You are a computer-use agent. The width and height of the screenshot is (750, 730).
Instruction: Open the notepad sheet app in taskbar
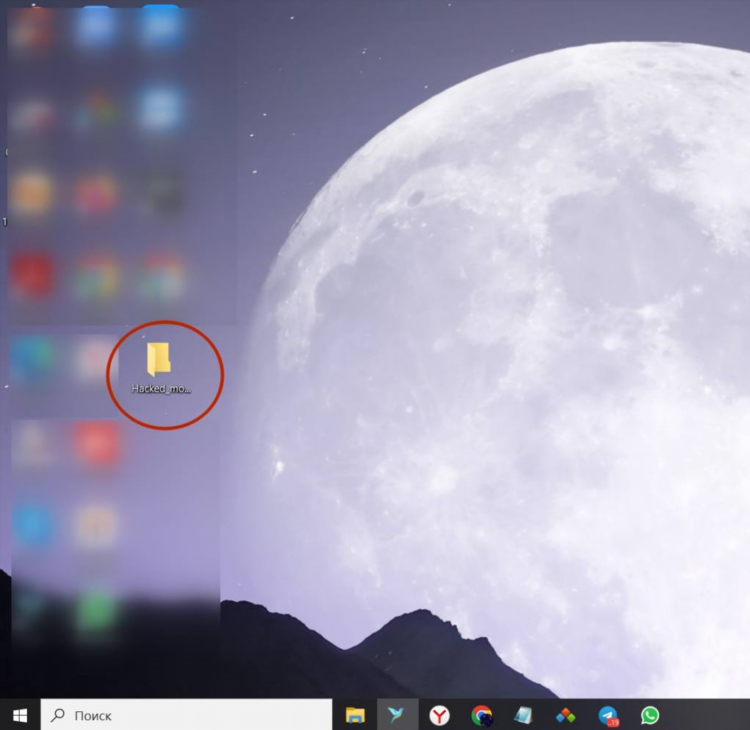[x=523, y=716]
